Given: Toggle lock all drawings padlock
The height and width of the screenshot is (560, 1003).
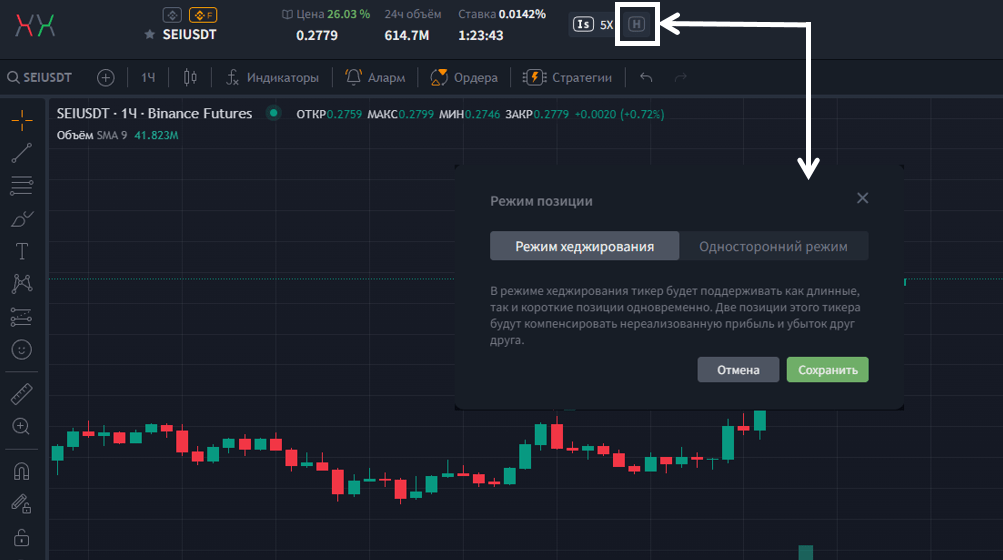Looking at the screenshot, I should pos(22,537).
